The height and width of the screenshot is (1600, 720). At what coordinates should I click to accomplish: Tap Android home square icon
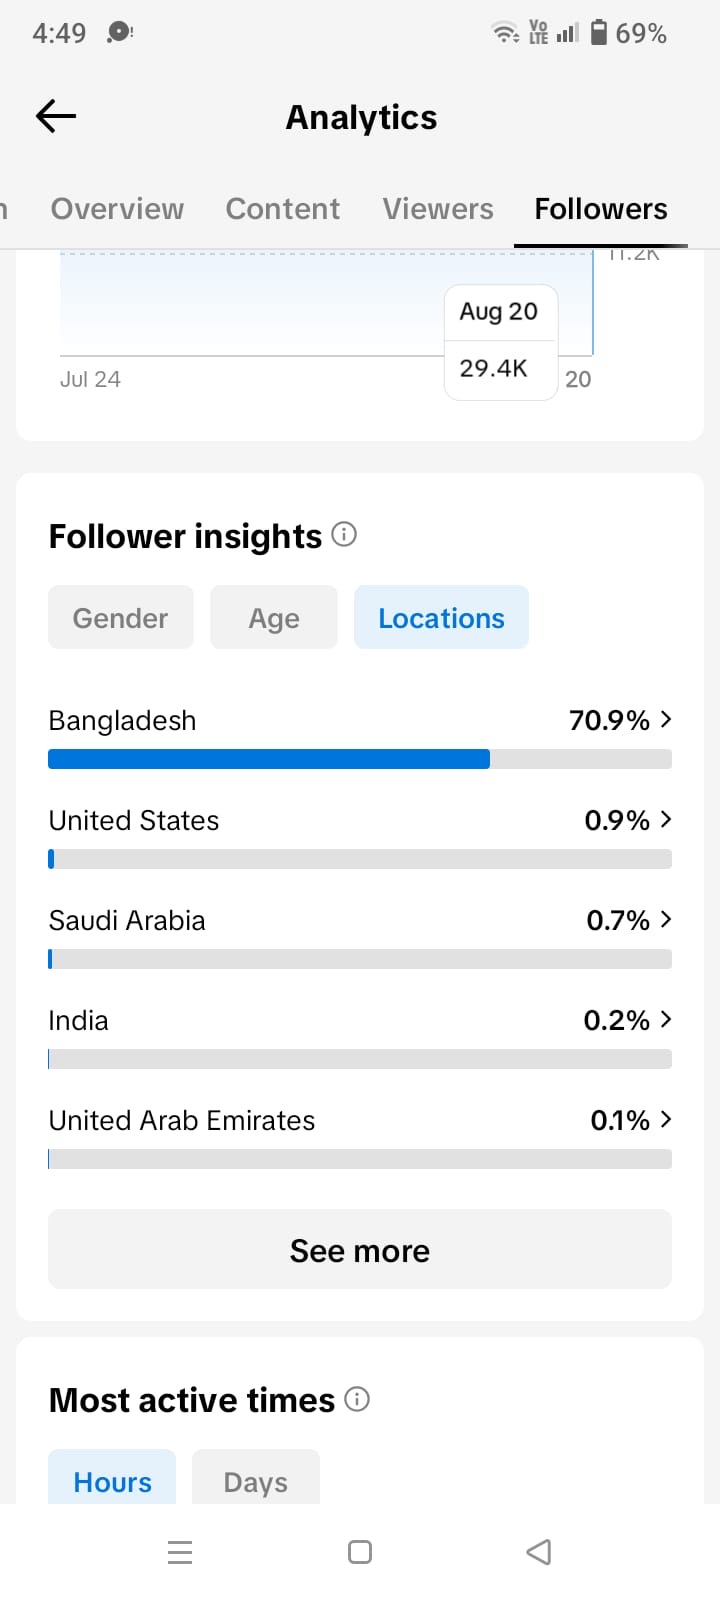tap(360, 1552)
